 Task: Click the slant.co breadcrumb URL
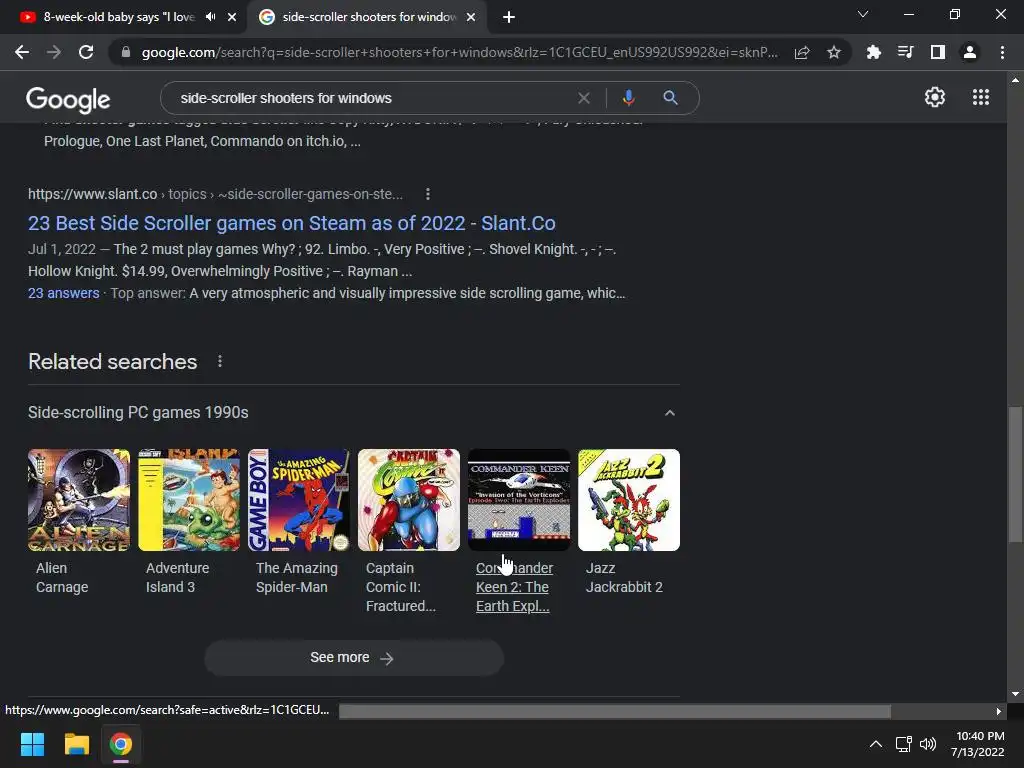pos(216,194)
